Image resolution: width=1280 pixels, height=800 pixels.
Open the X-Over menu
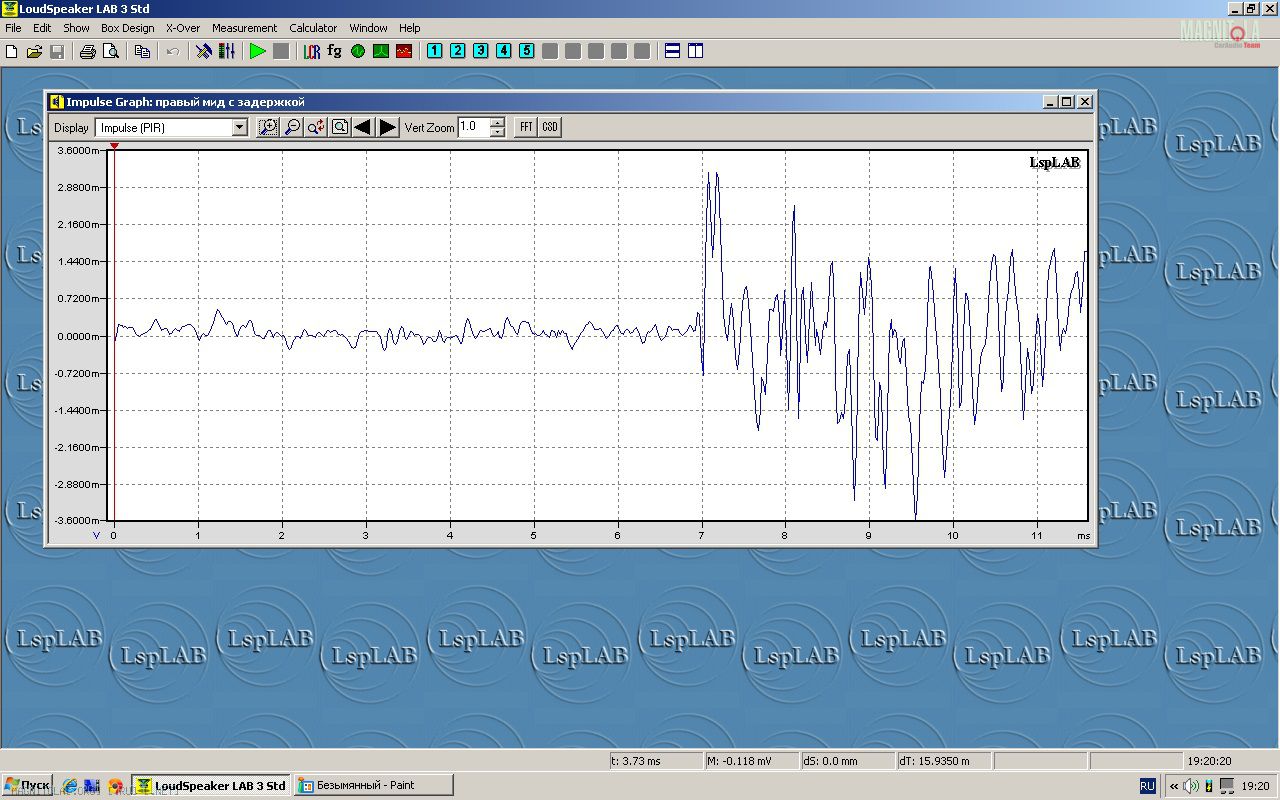tap(183, 28)
